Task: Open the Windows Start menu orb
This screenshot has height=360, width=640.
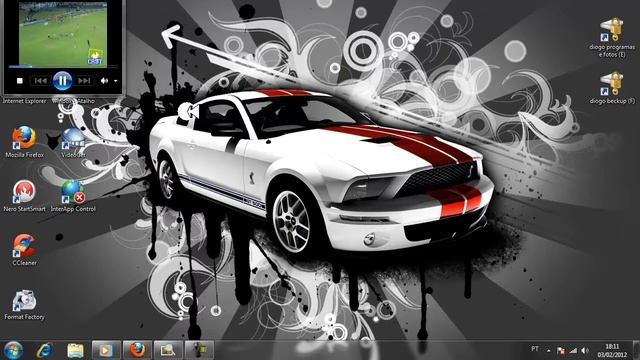Action: (13, 350)
